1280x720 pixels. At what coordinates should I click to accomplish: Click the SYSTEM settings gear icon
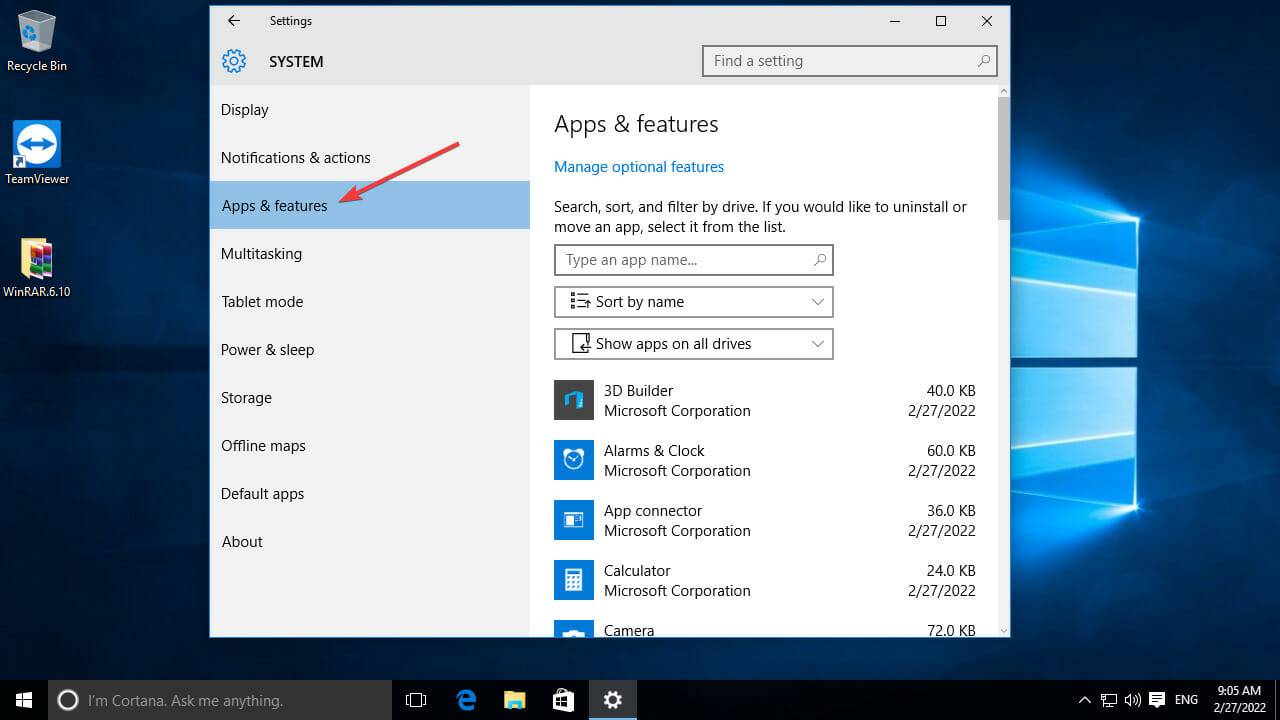pos(233,61)
